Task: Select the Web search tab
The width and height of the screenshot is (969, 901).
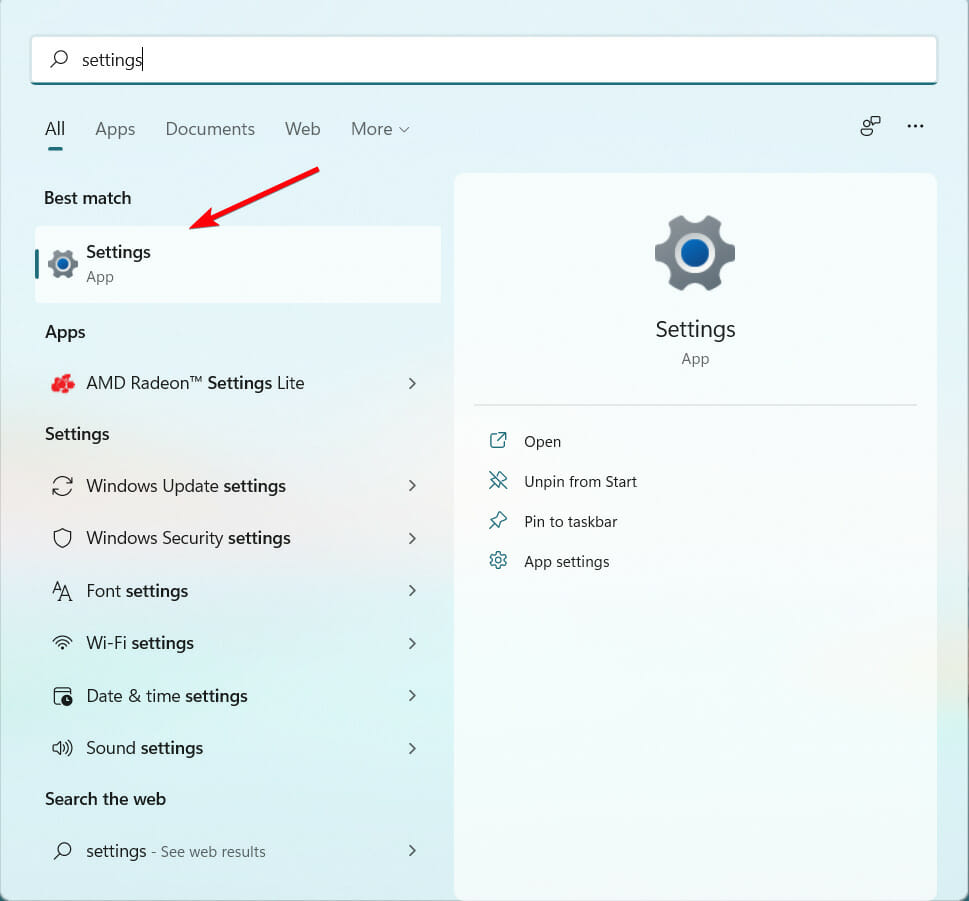Action: 302,129
